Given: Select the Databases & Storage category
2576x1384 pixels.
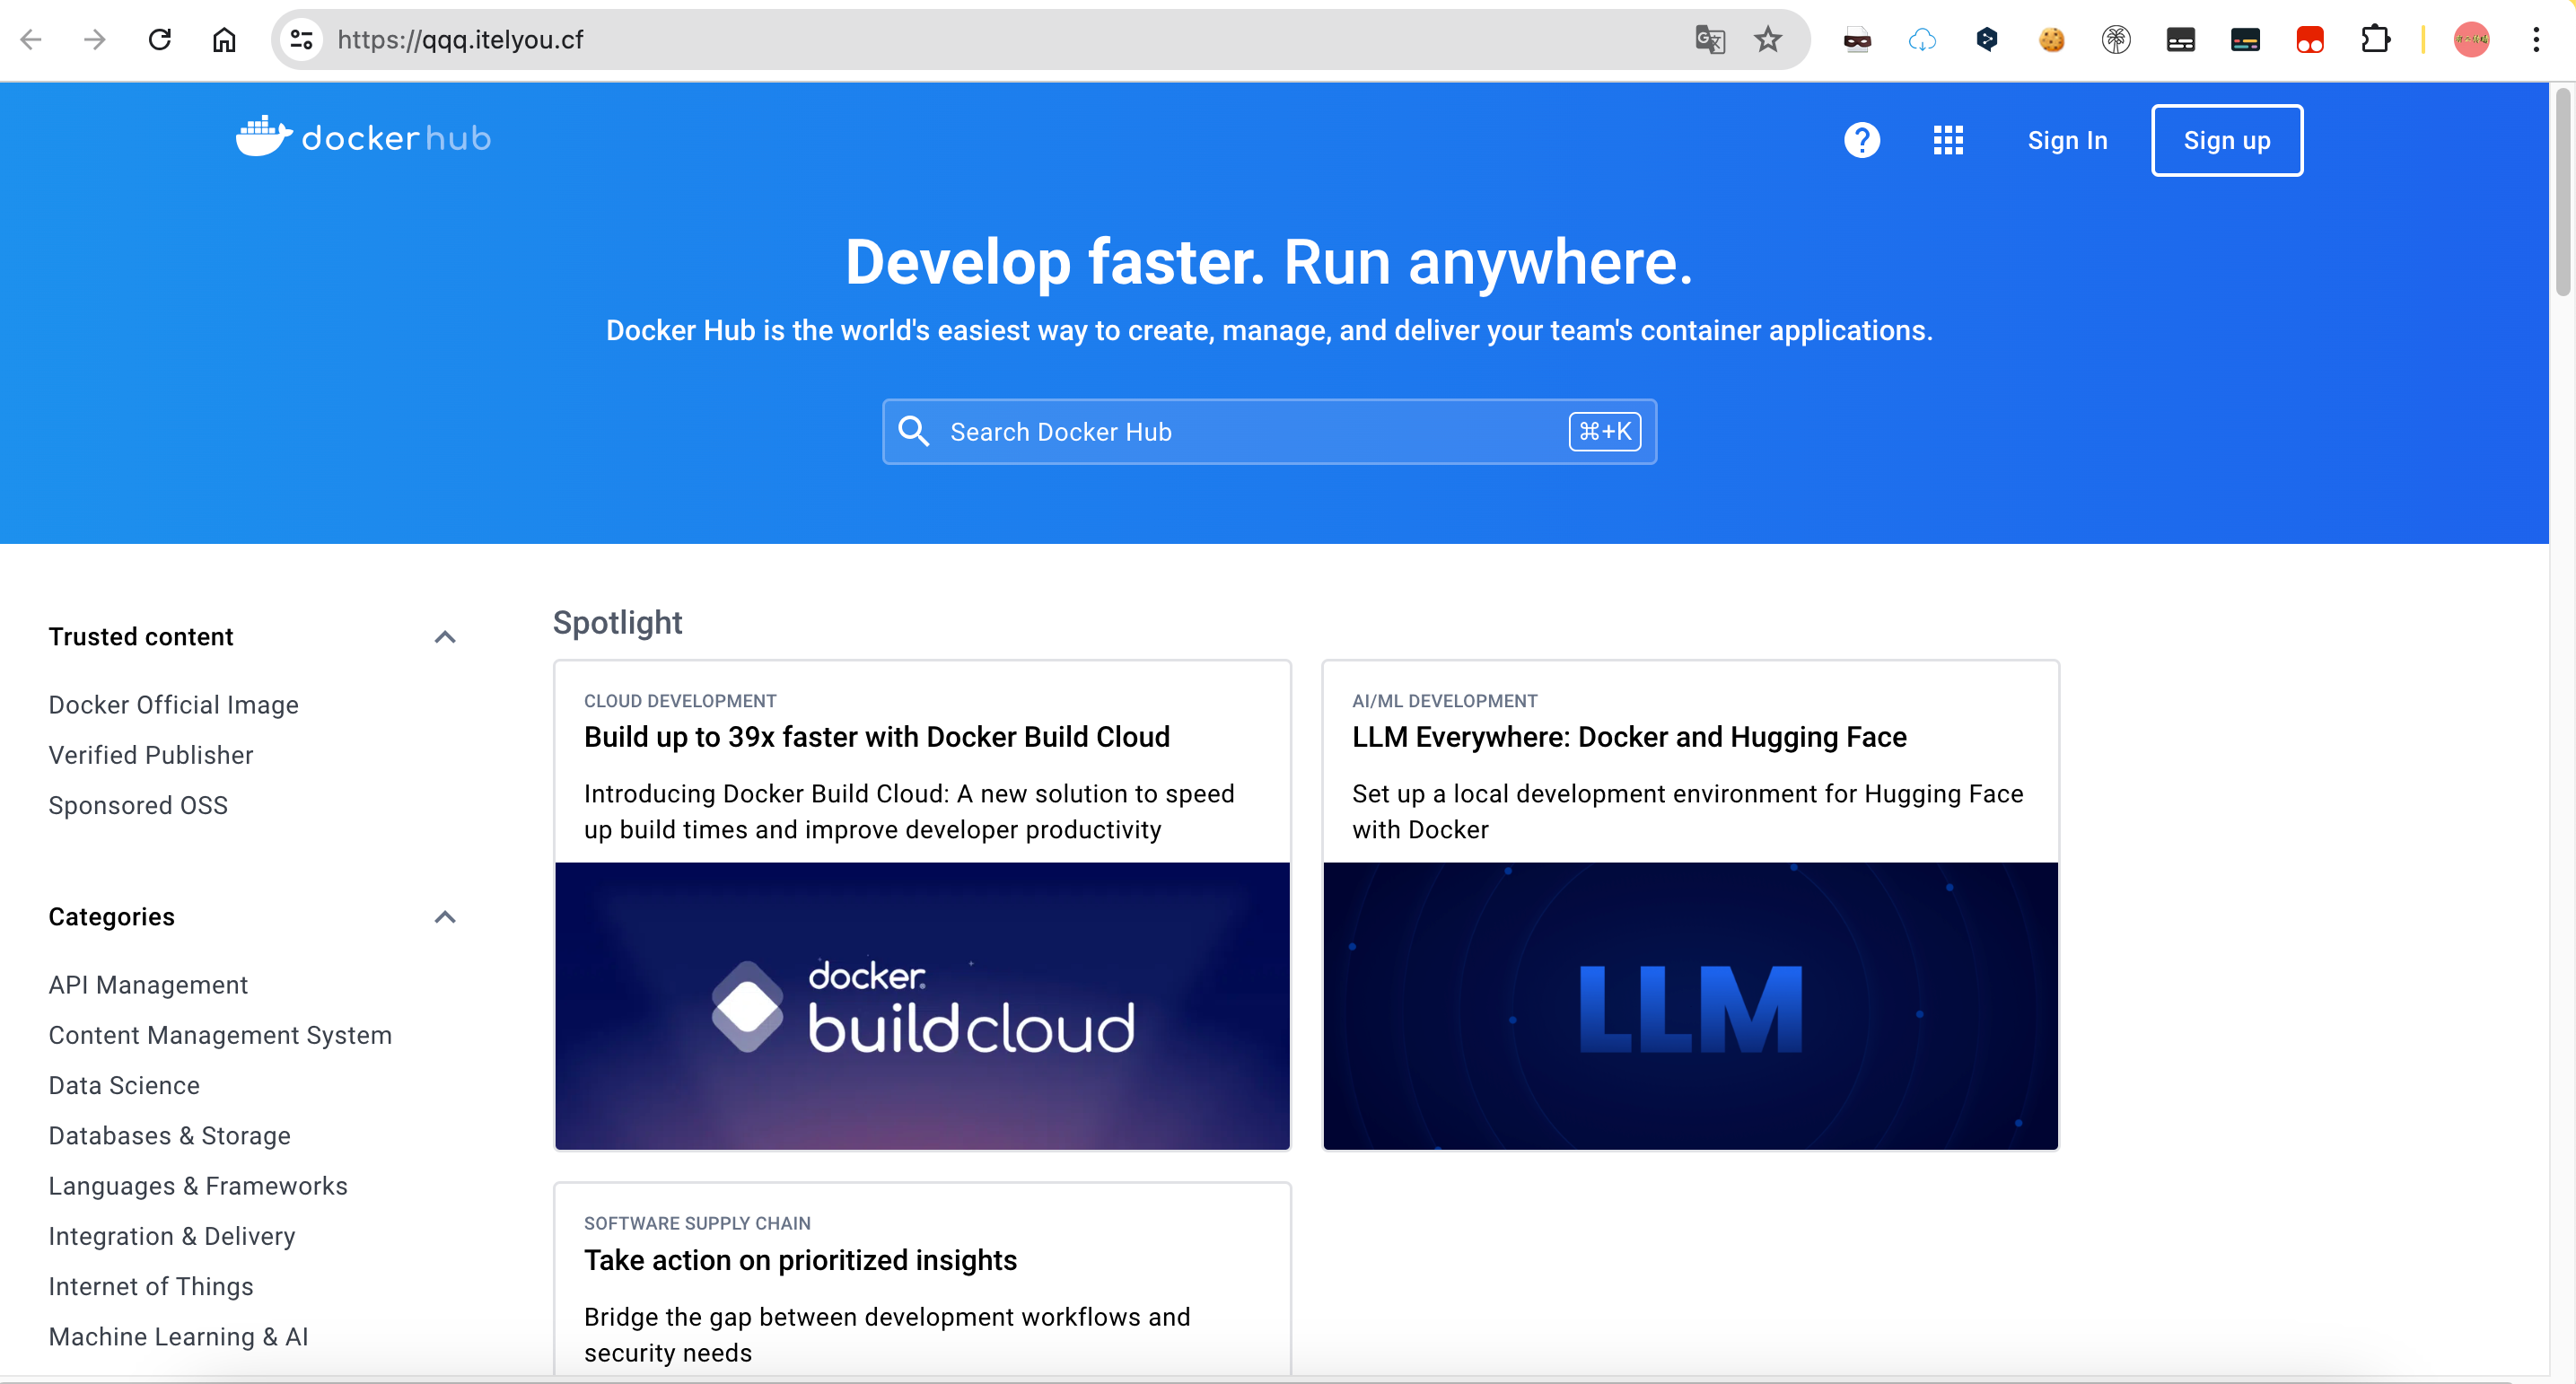Looking at the screenshot, I should 169,1136.
